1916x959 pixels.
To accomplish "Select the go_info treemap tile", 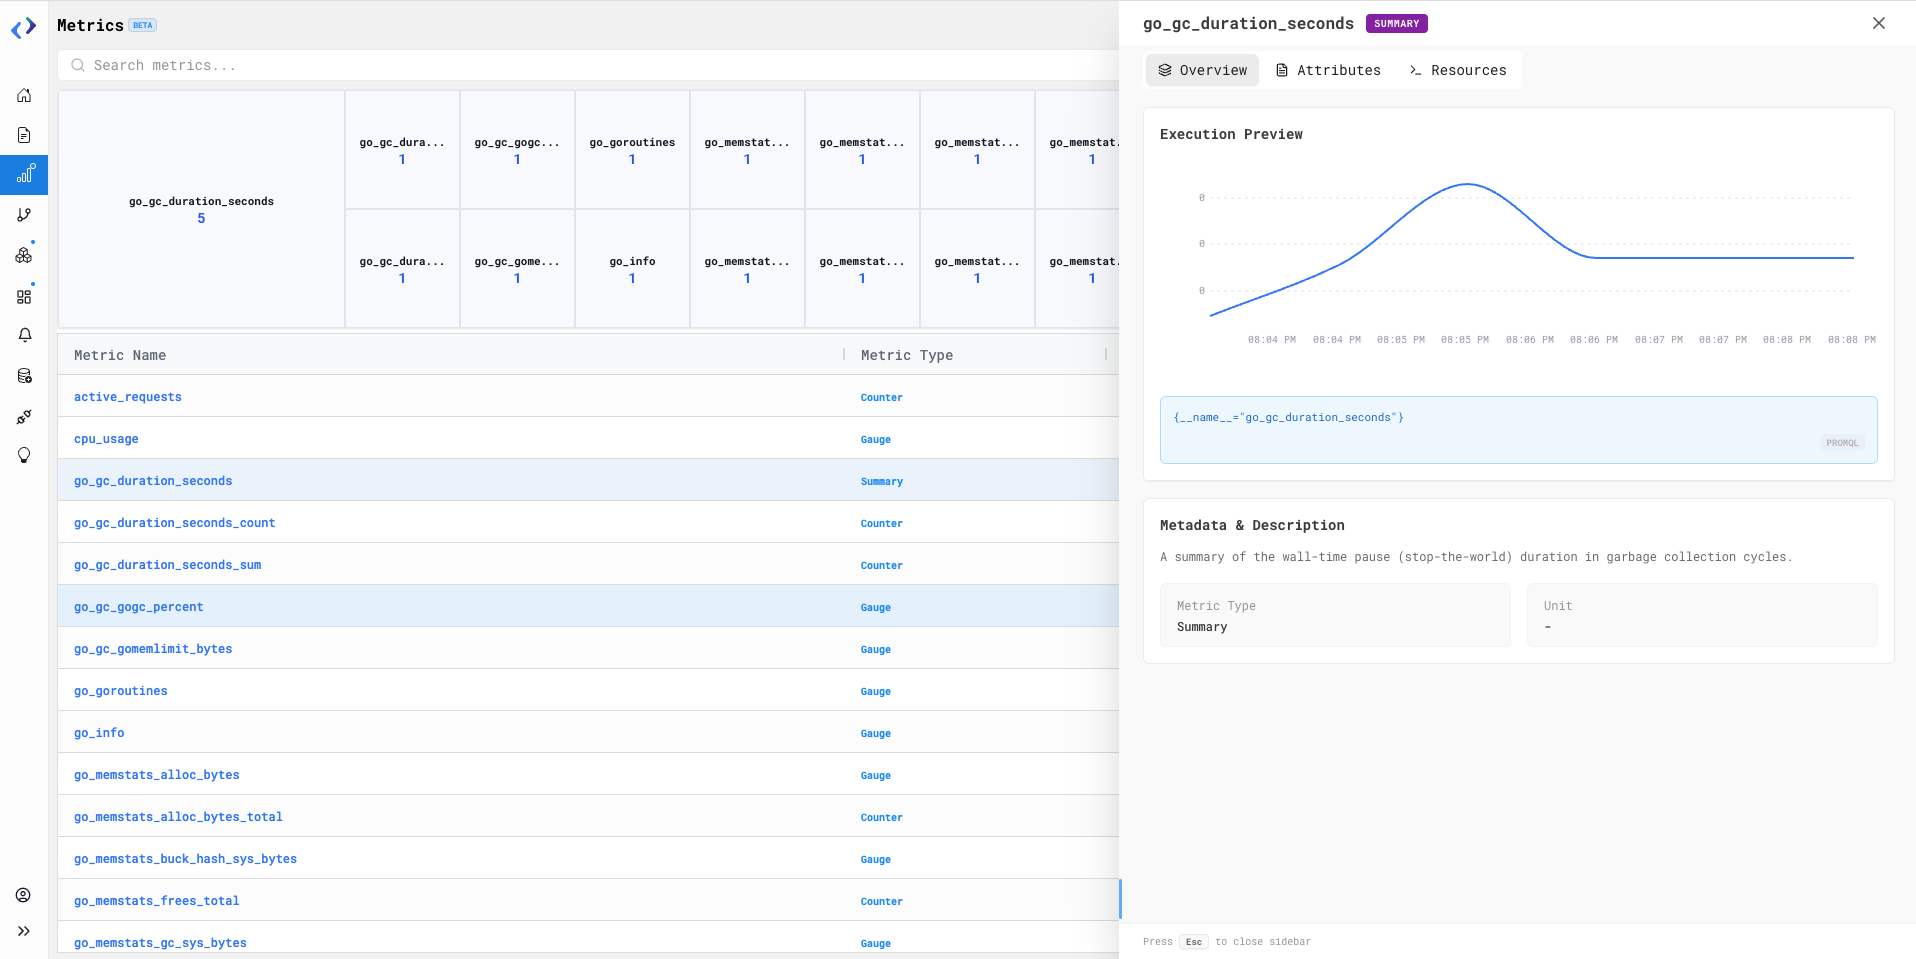I will tap(632, 269).
